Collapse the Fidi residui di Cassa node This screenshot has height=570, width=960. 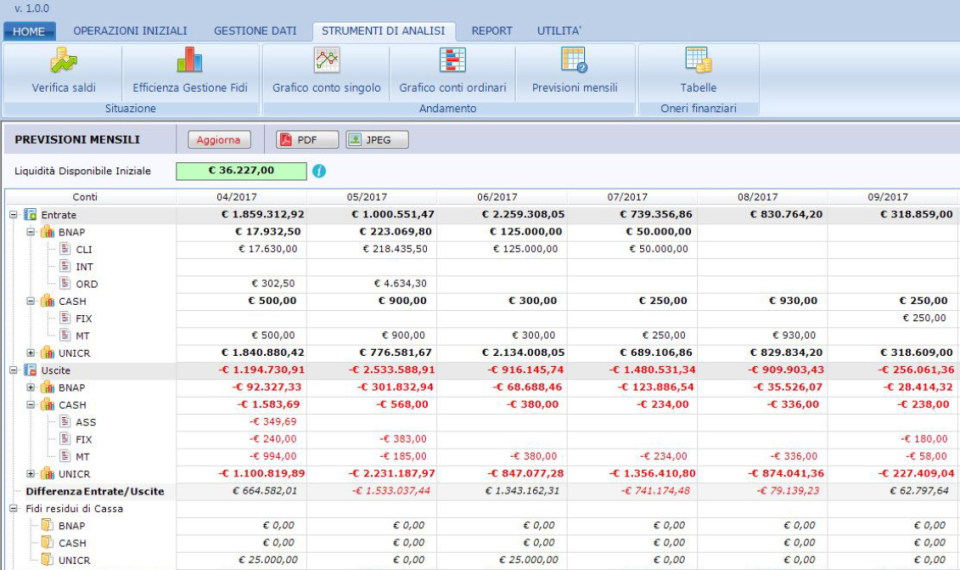pos(14,509)
